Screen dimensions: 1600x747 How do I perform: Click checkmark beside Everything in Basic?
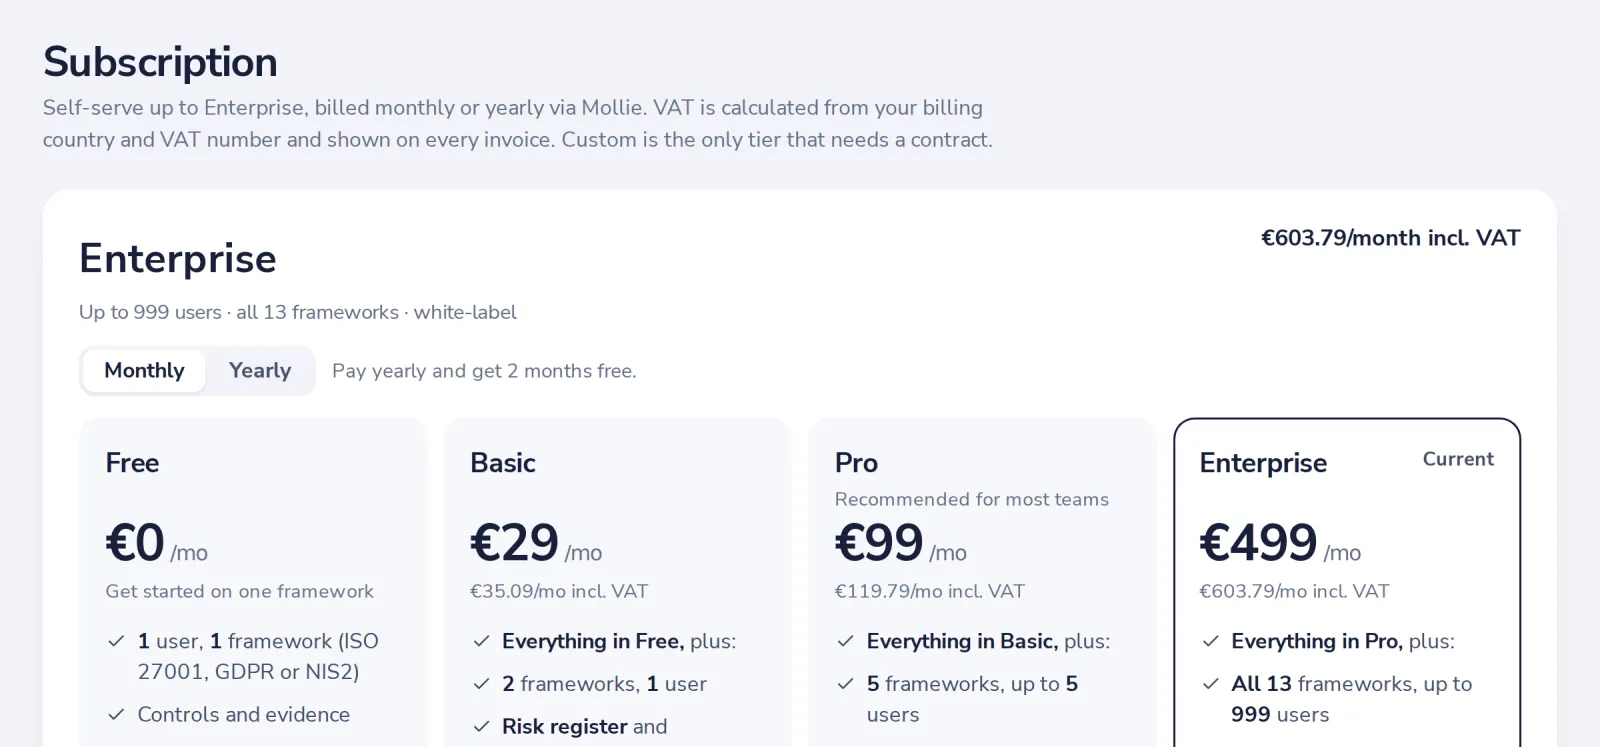tap(846, 641)
